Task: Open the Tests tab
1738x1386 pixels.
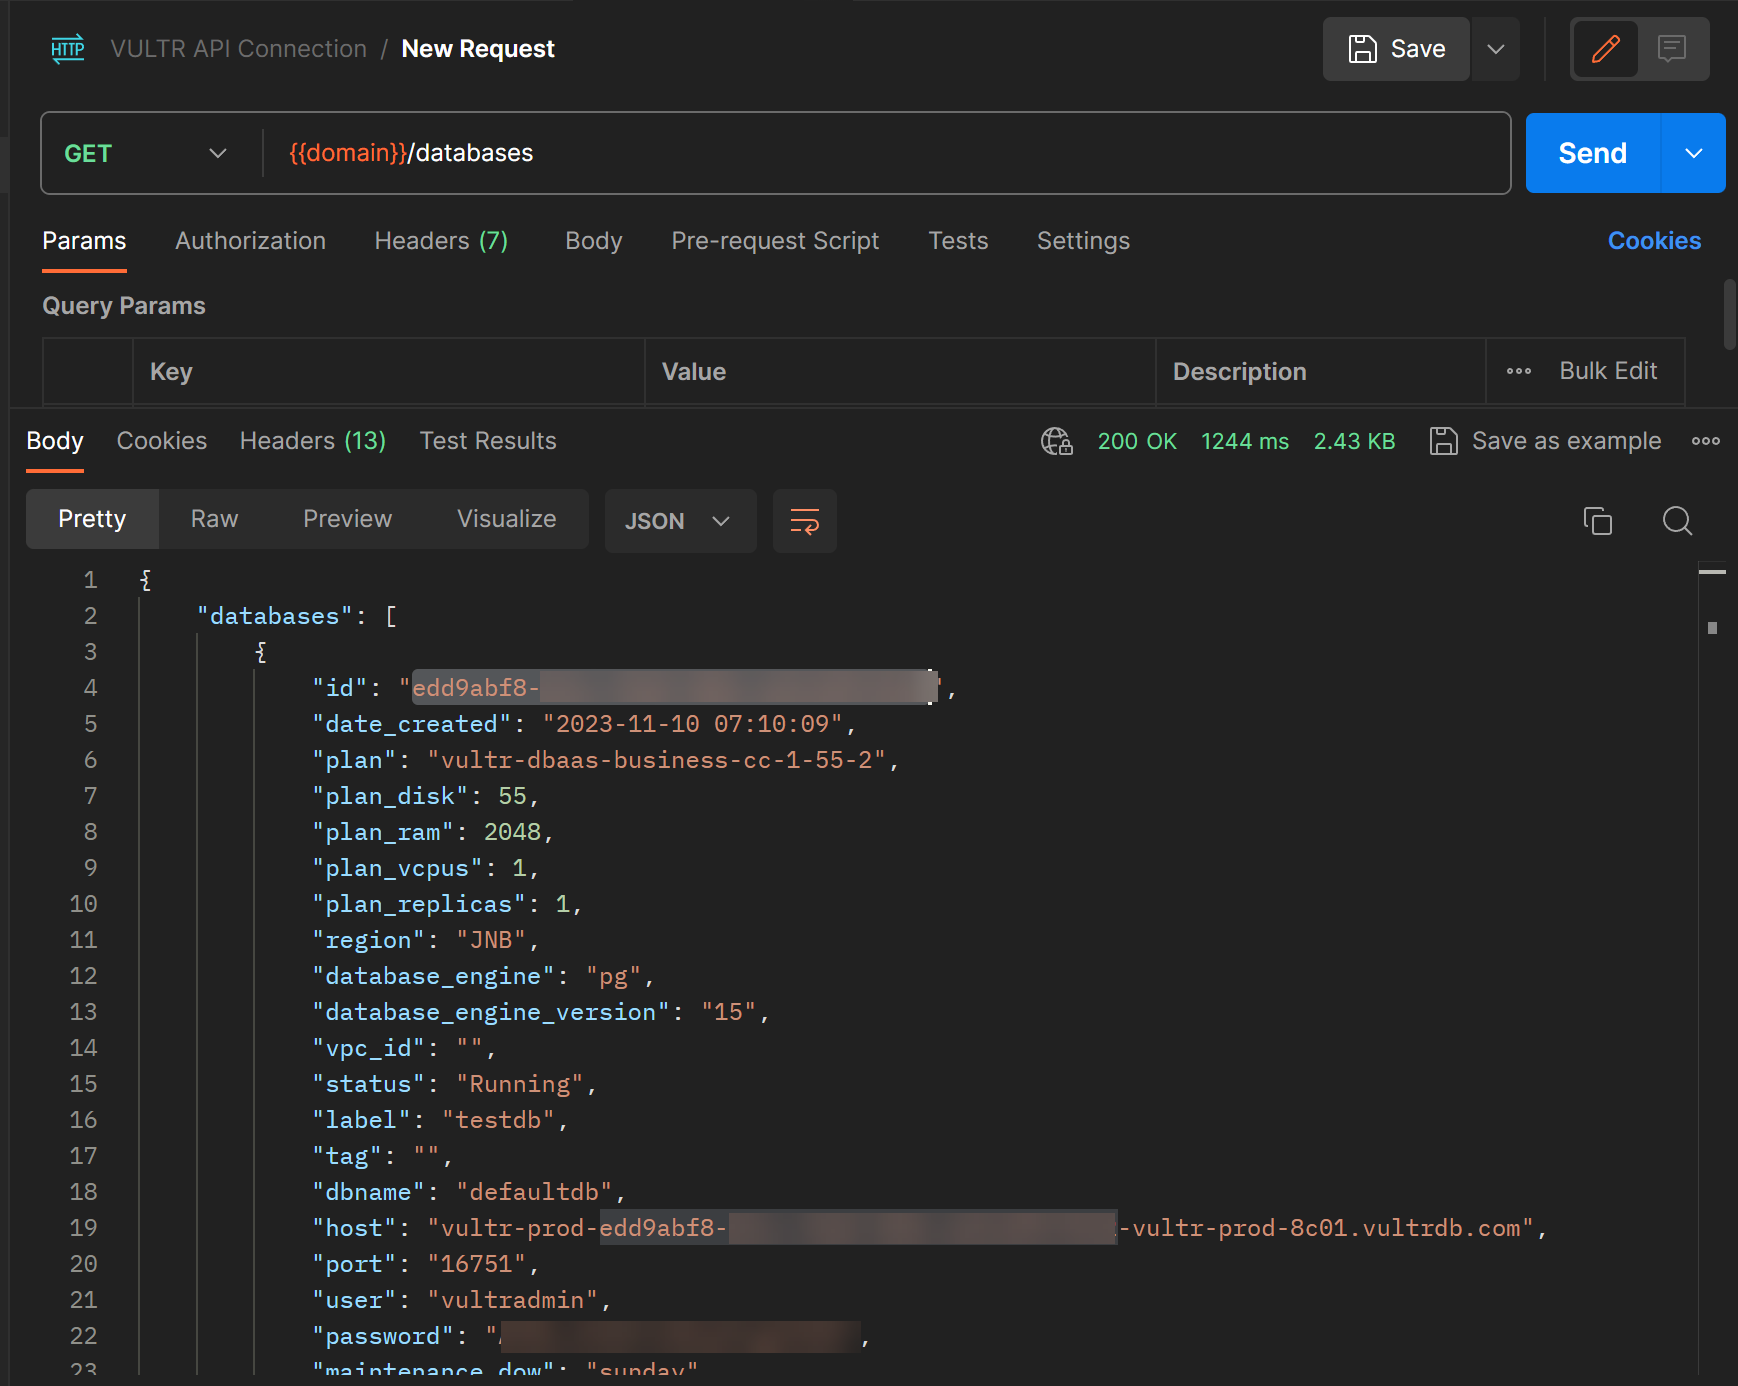Action: pos(958,241)
